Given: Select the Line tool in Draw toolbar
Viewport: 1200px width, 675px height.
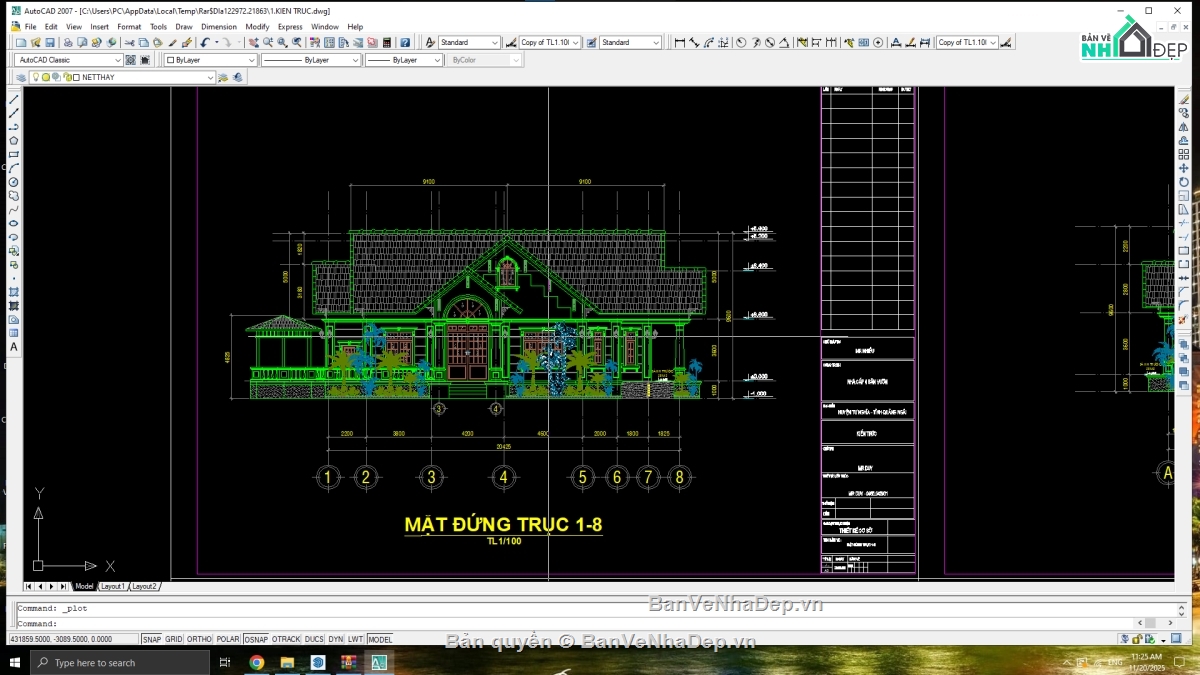Looking at the screenshot, I should pyautogui.click(x=14, y=100).
